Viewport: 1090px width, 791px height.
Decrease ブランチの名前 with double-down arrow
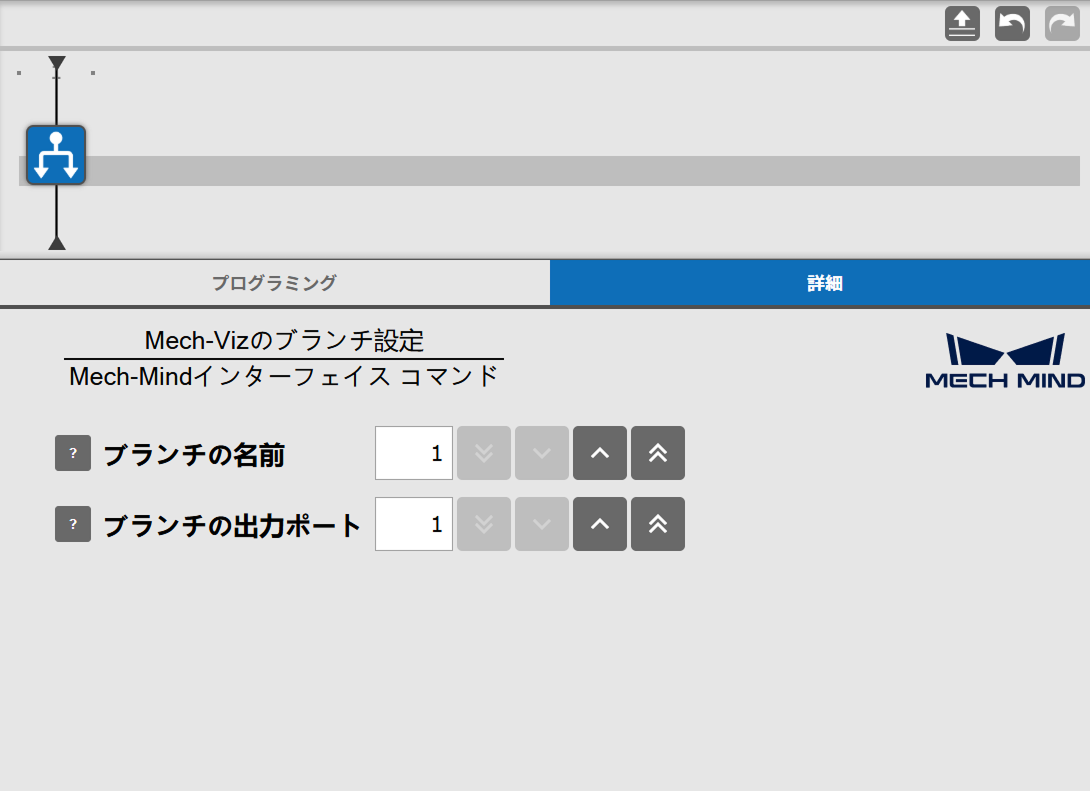pos(484,453)
